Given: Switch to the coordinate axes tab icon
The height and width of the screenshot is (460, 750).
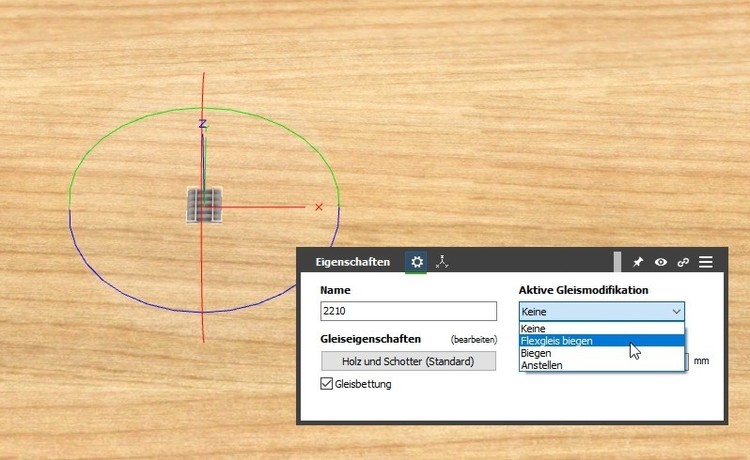Looking at the screenshot, I should click(x=442, y=262).
